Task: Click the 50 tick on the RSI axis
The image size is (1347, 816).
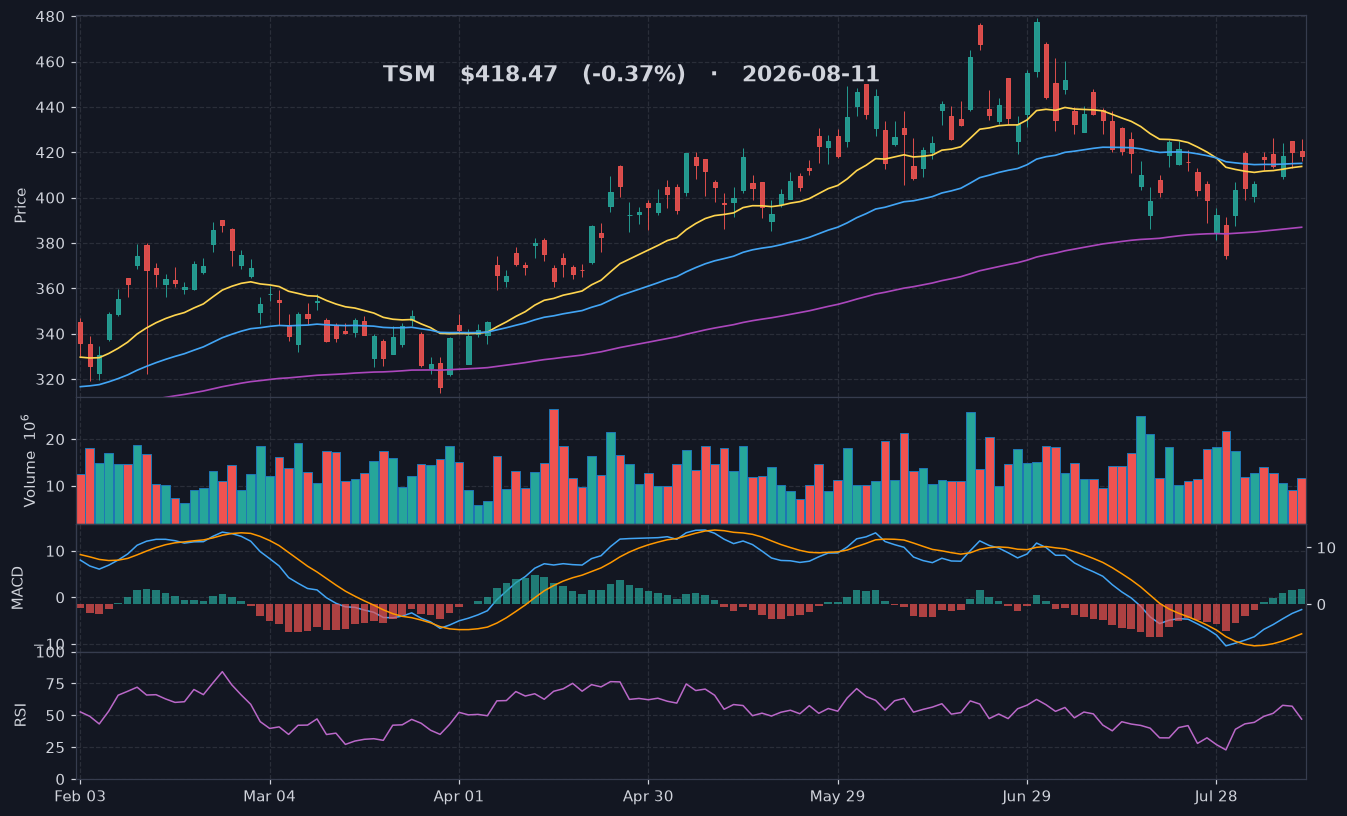Action: 57,716
